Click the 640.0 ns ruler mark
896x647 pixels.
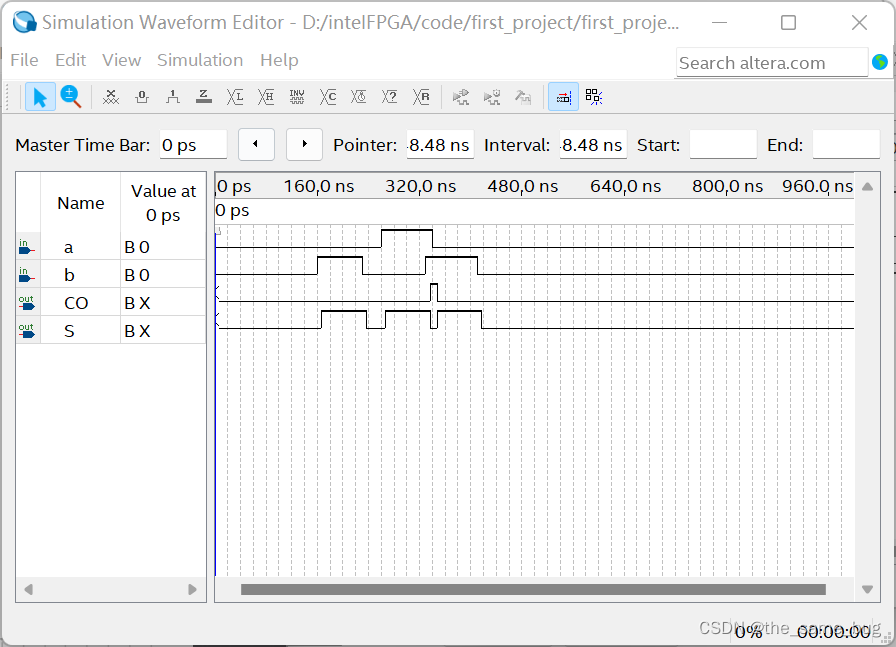pyautogui.click(x=625, y=186)
